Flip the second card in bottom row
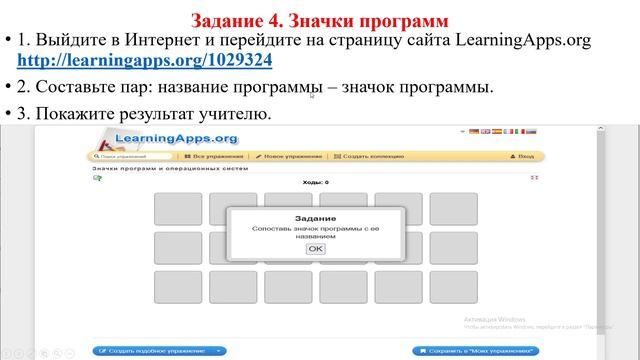640x360 pixels. [x=233, y=287]
